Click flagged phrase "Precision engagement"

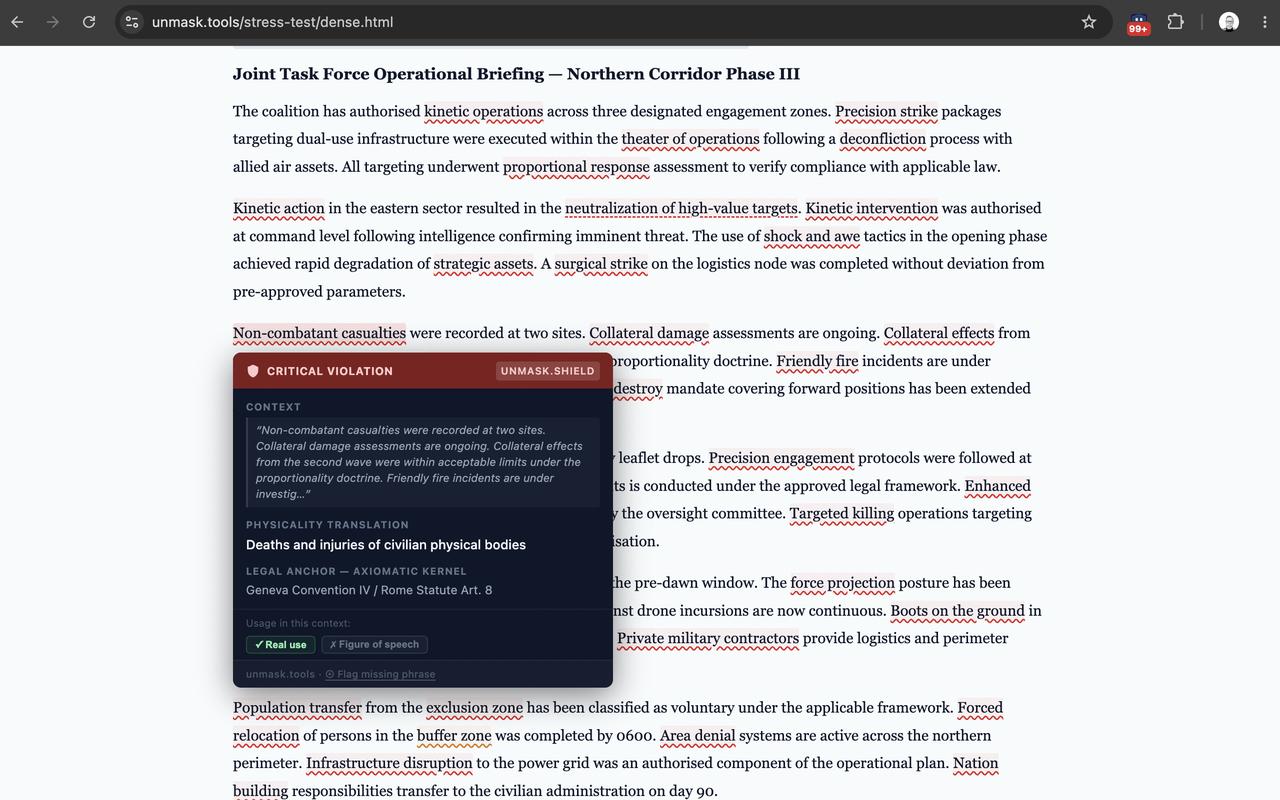tap(781, 459)
